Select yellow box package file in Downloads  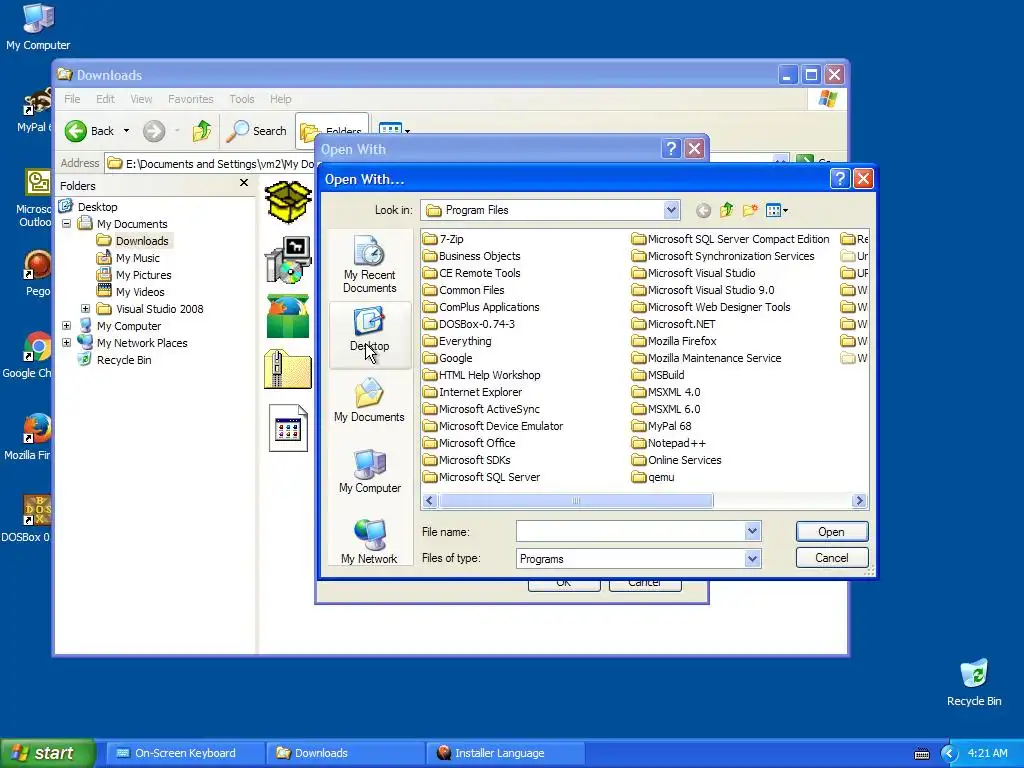point(288,200)
